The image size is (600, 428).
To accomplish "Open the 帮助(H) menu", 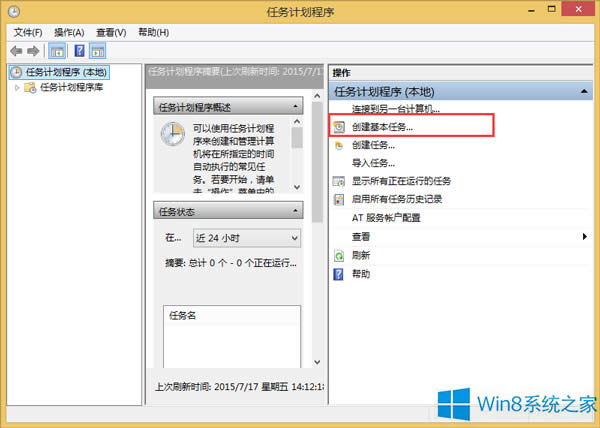I will pos(153,33).
